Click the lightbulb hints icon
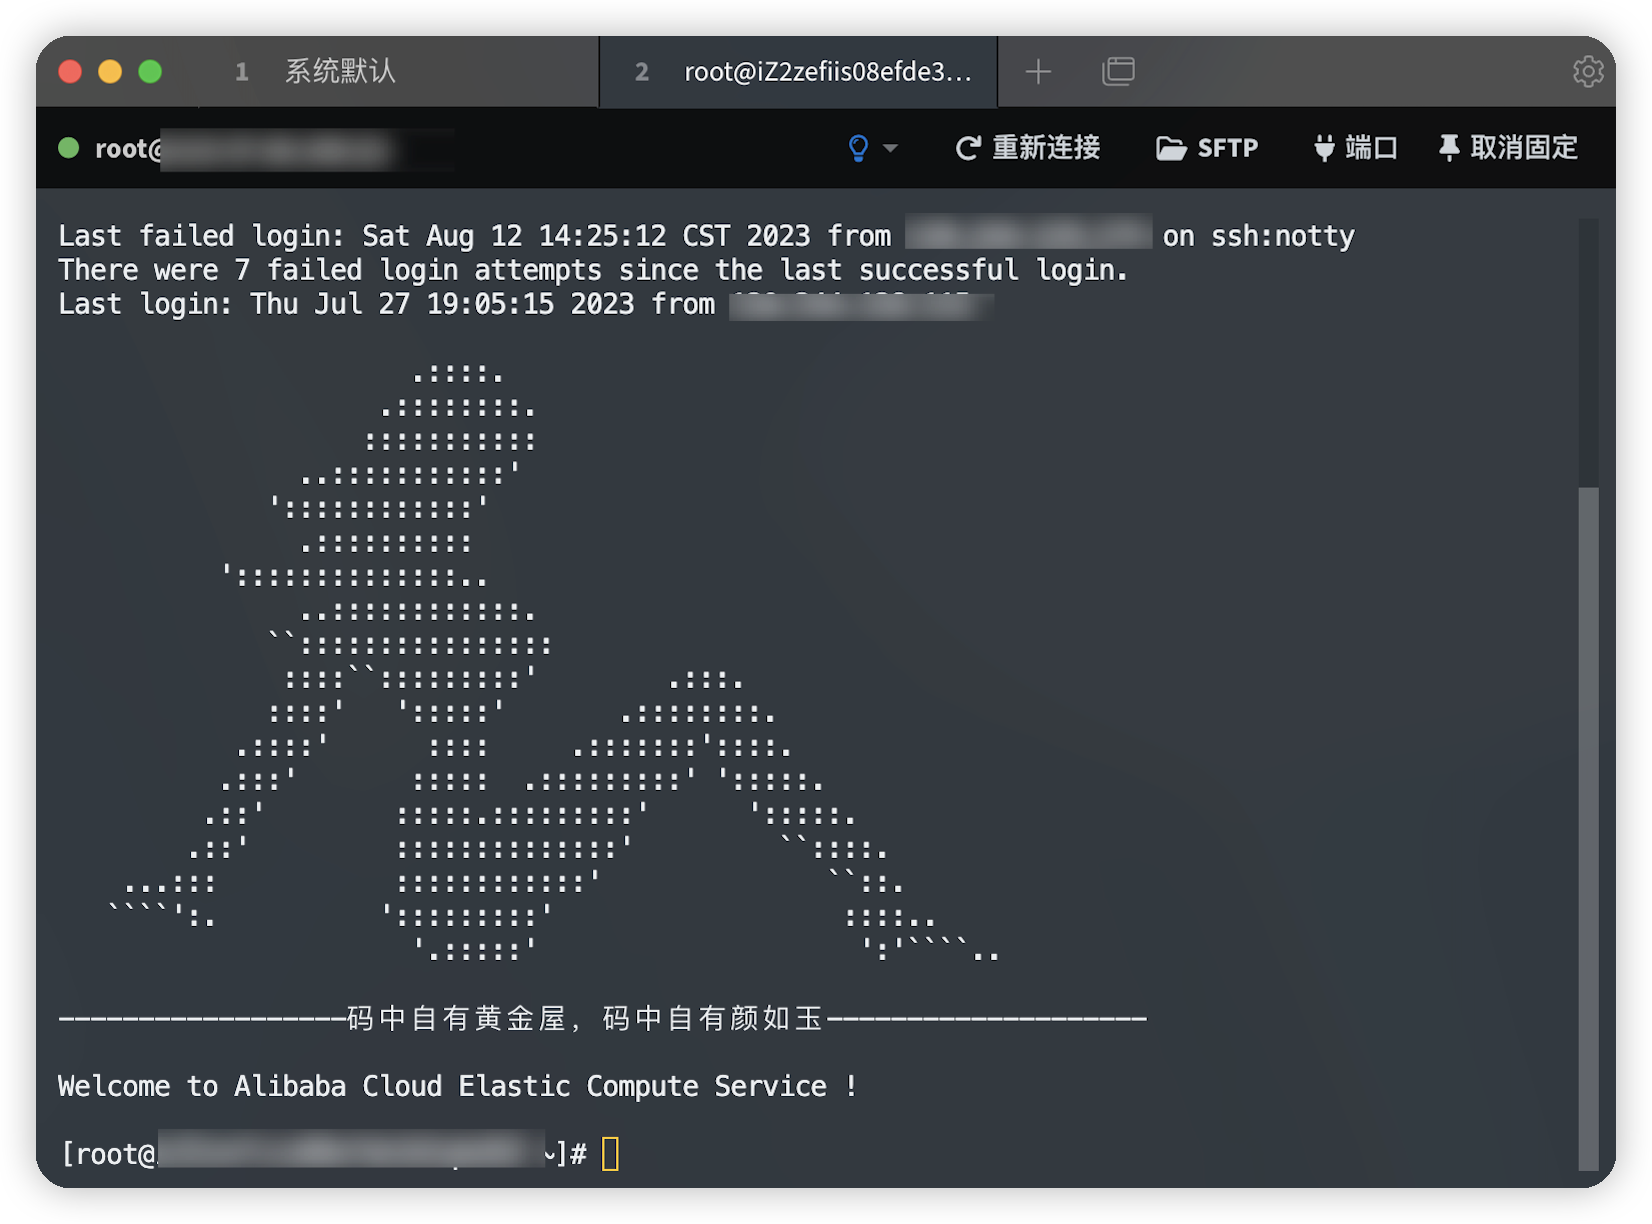Viewport: 1652px width, 1224px height. [x=858, y=148]
